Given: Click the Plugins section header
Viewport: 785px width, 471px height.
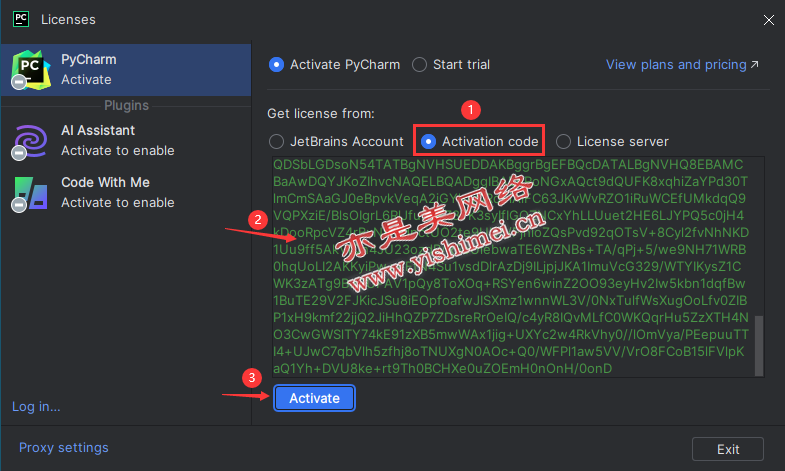Looking at the screenshot, I should coord(126,106).
